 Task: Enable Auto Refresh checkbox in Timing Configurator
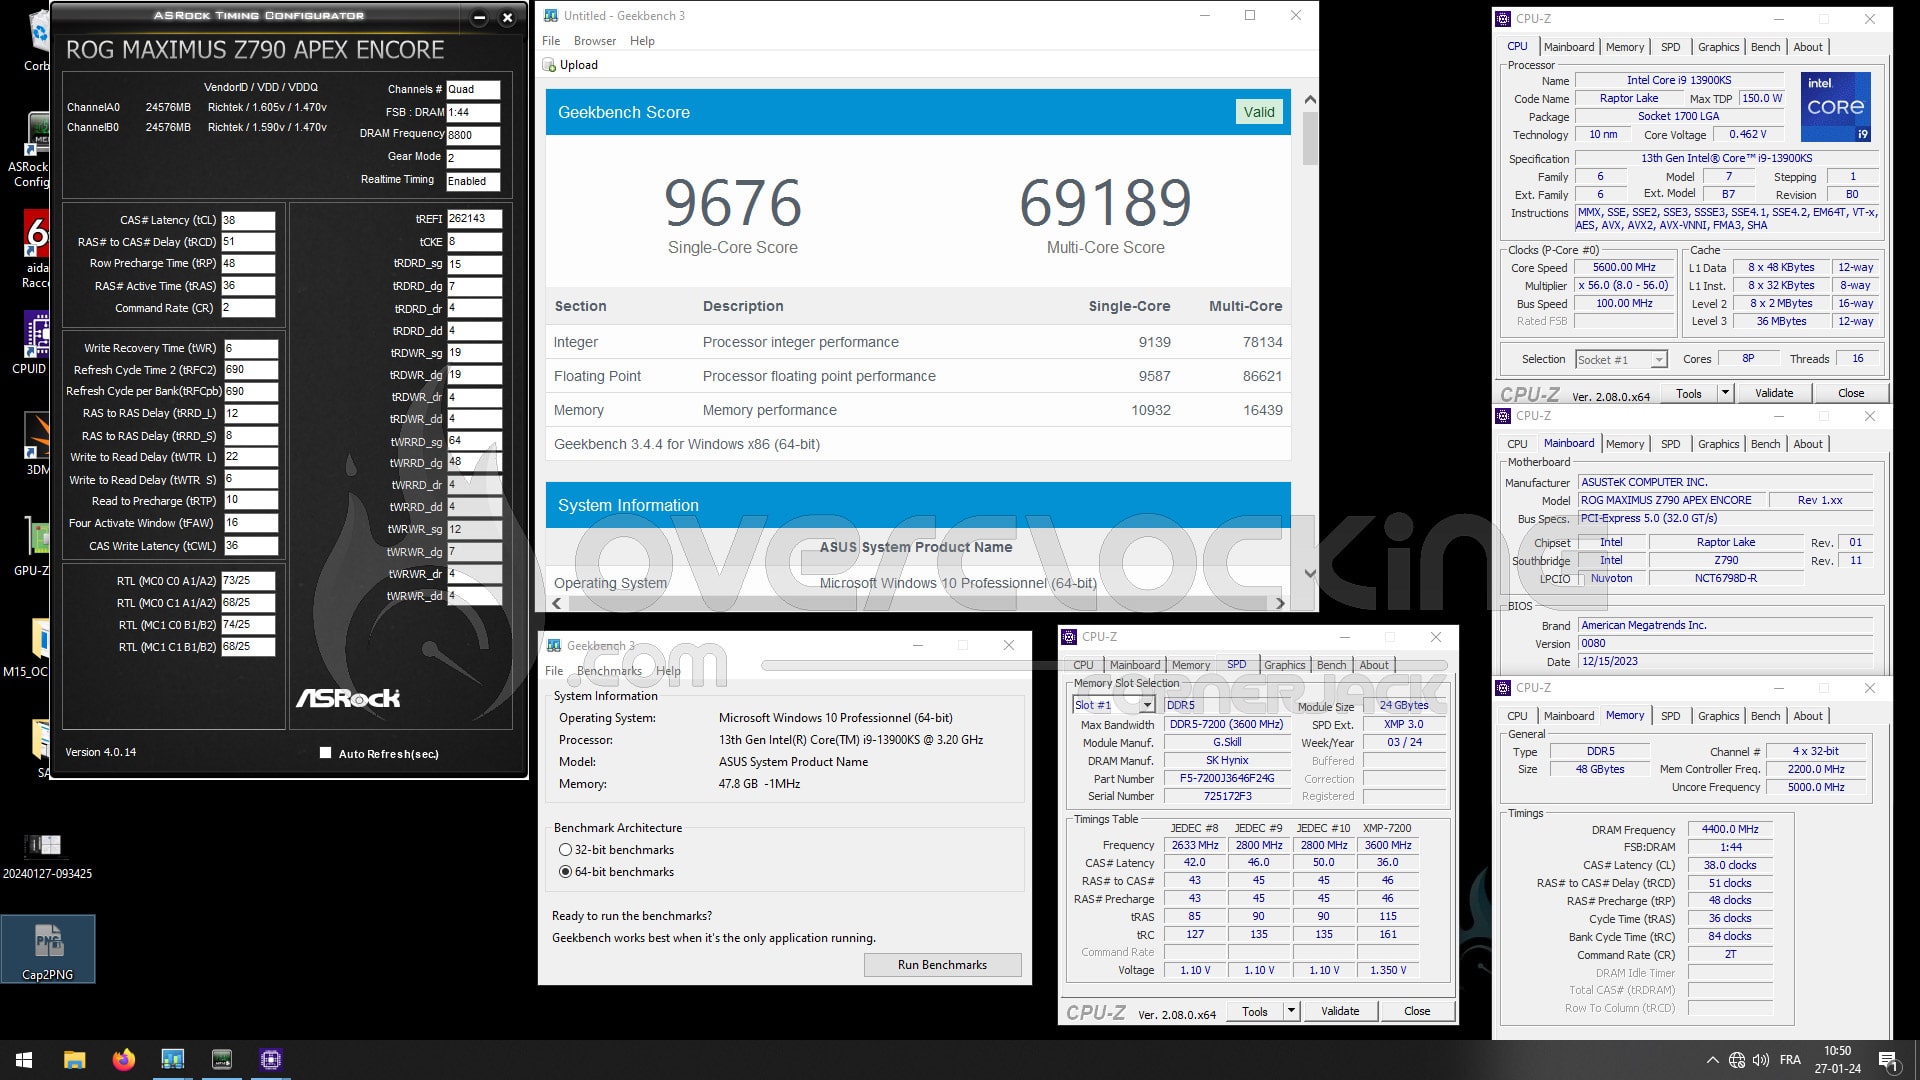tap(325, 753)
